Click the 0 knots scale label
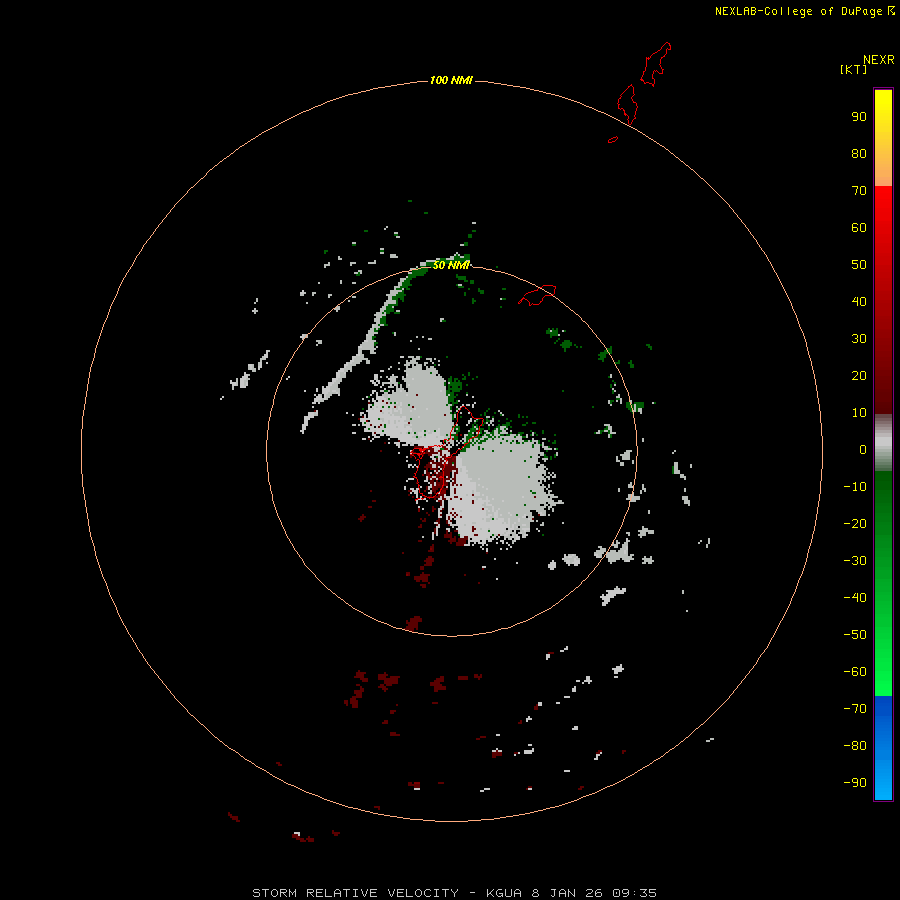Image resolution: width=900 pixels, height=900 pixels. pos(863,450)
